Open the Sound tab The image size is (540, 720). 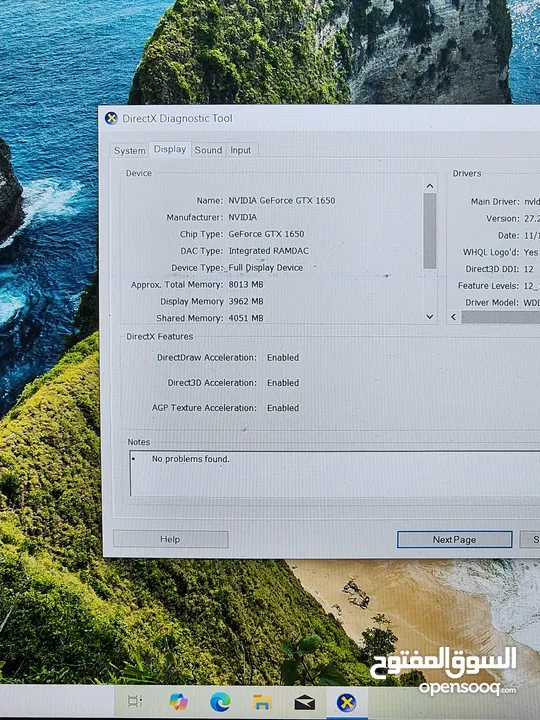208,150
